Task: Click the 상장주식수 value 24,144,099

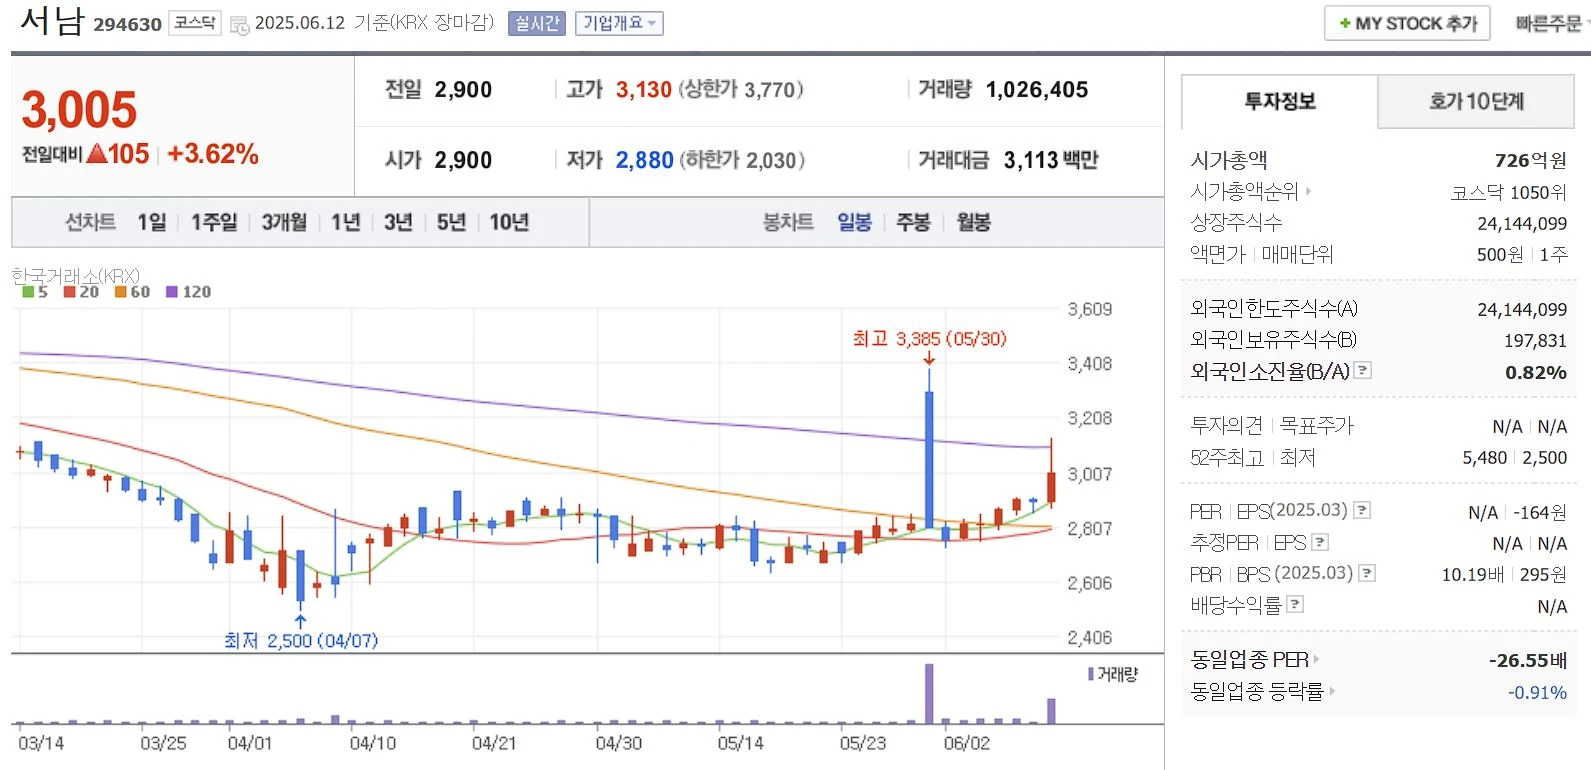Action: coord(1522,223)
